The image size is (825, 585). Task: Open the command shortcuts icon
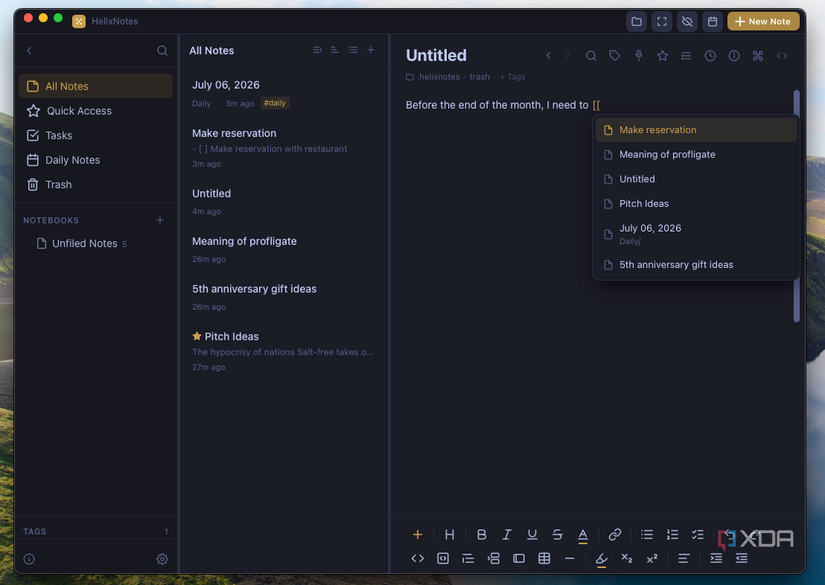click(758, 56)
